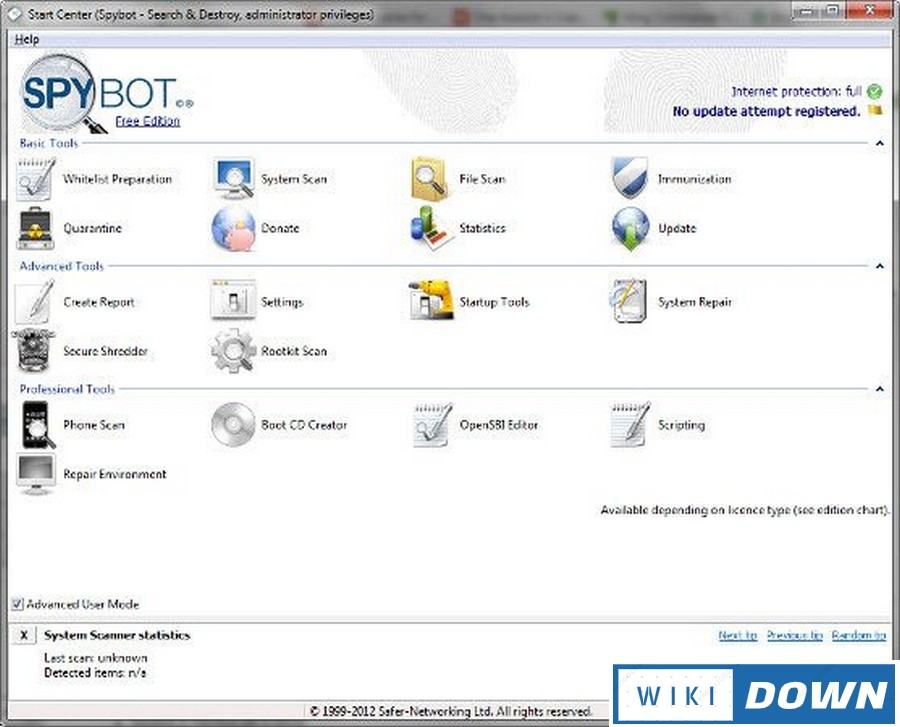Click the Secure Shredder label
The image size is (900, 727).
pos(106,351)
